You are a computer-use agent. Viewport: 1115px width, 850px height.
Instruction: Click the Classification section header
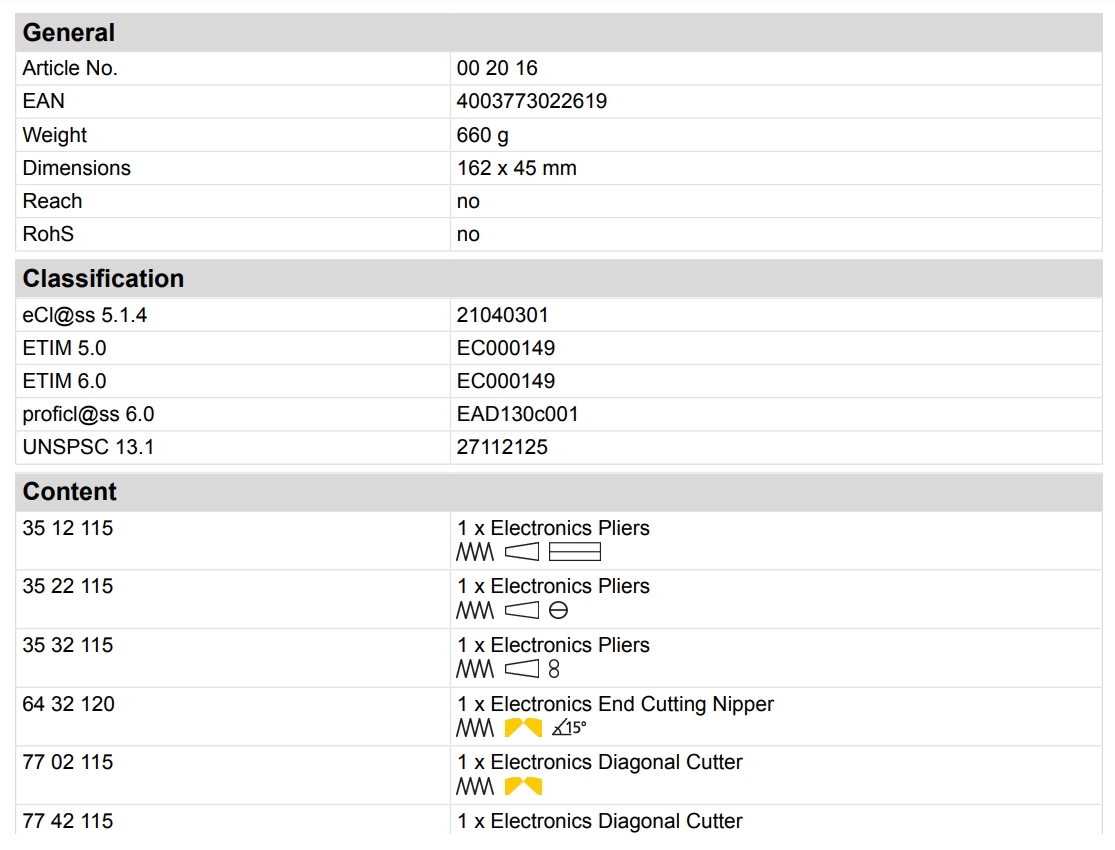coord(103,279)
